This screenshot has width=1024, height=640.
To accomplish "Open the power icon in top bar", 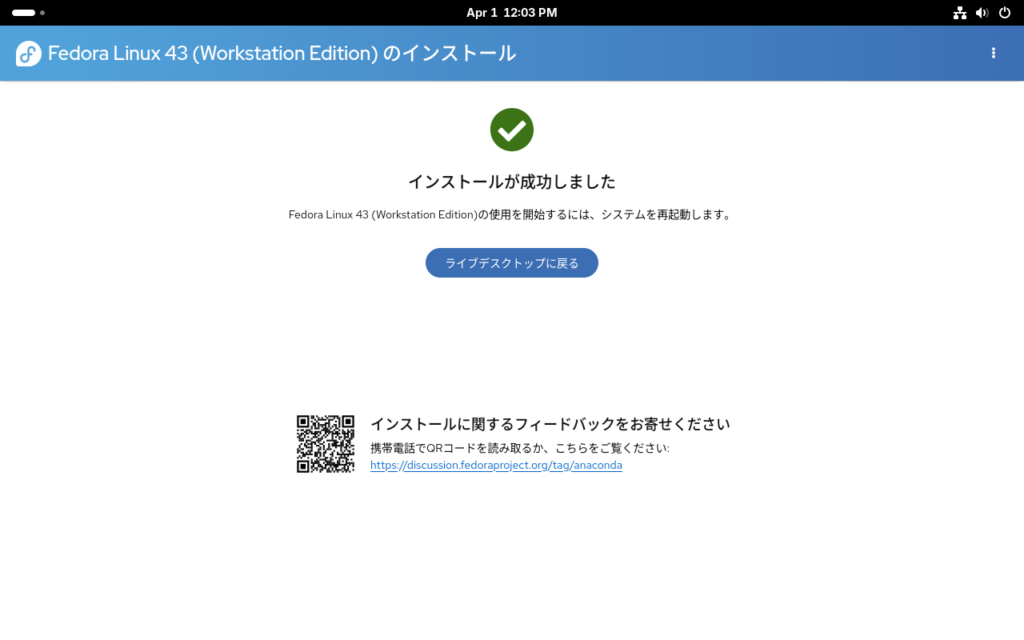I will point(1004,13).
